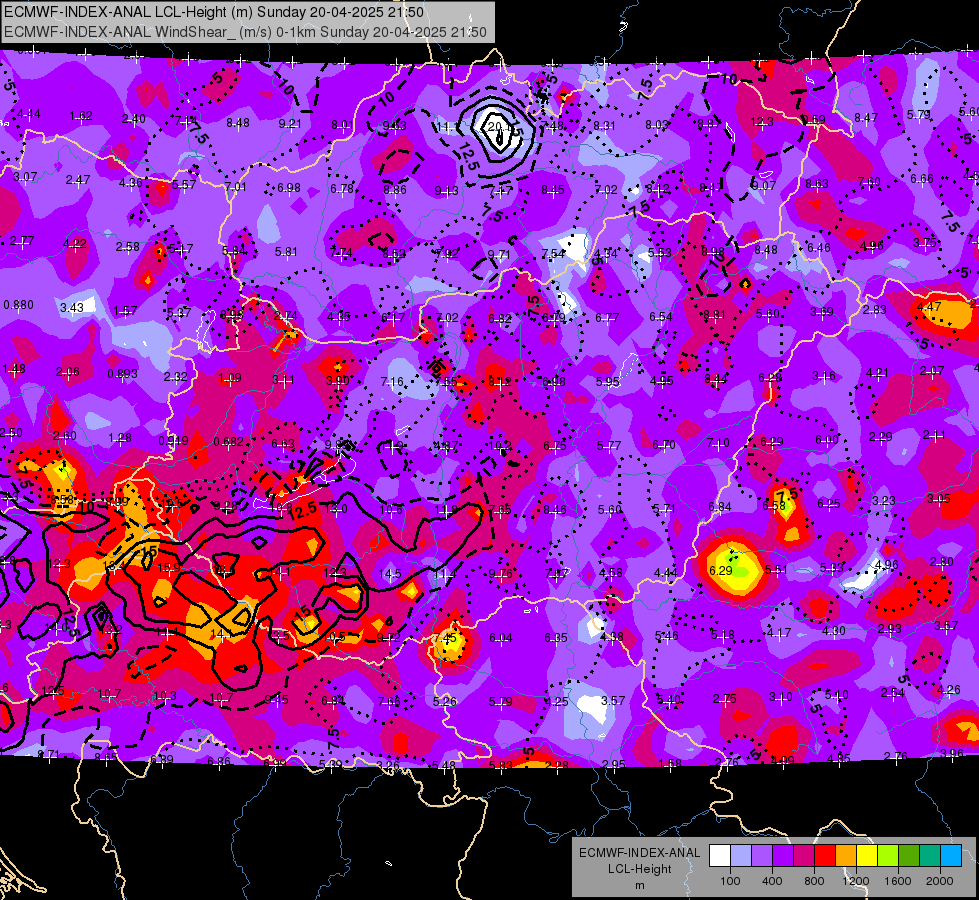Click the grid value 4.26
979x900 pixels.
click(949, 690)
